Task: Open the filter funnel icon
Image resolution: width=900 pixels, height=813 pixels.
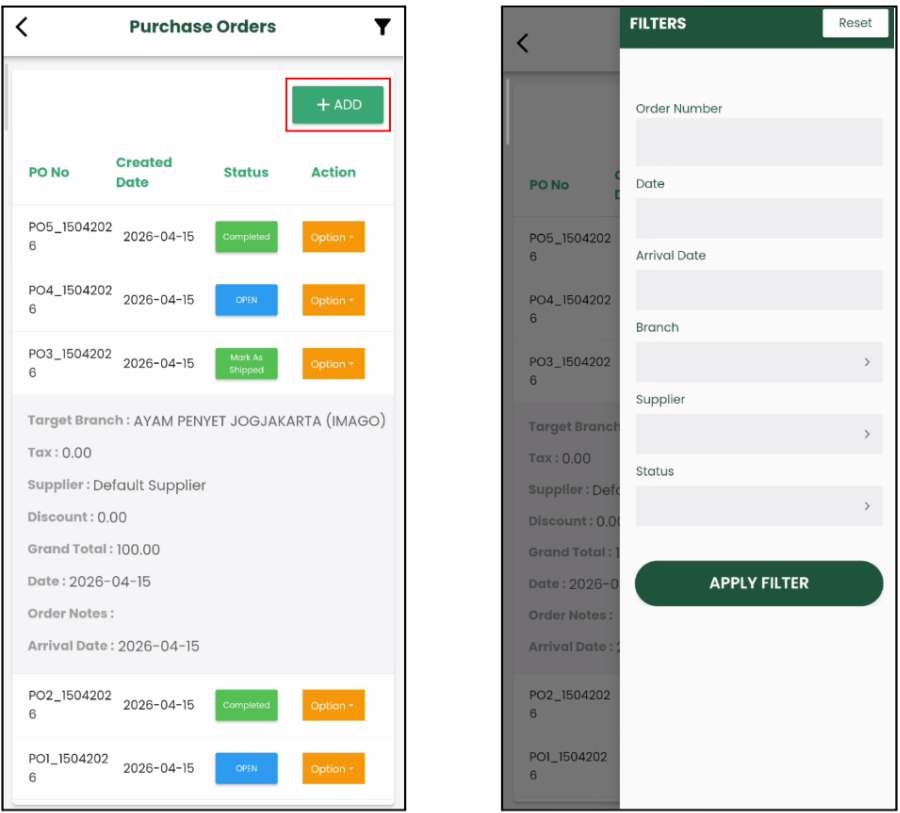Action: (382, 27)
